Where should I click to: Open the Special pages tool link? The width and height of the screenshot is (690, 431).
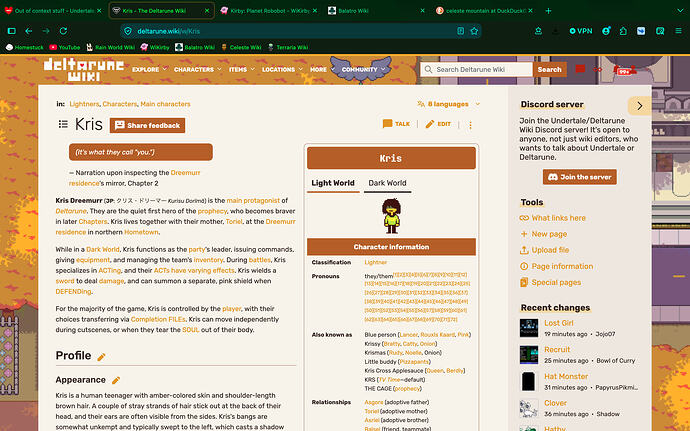551,282
